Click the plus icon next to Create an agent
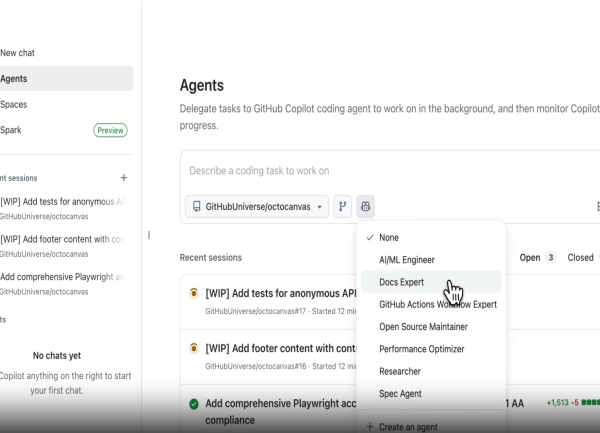The image size is (600, 433). [370, 426]
